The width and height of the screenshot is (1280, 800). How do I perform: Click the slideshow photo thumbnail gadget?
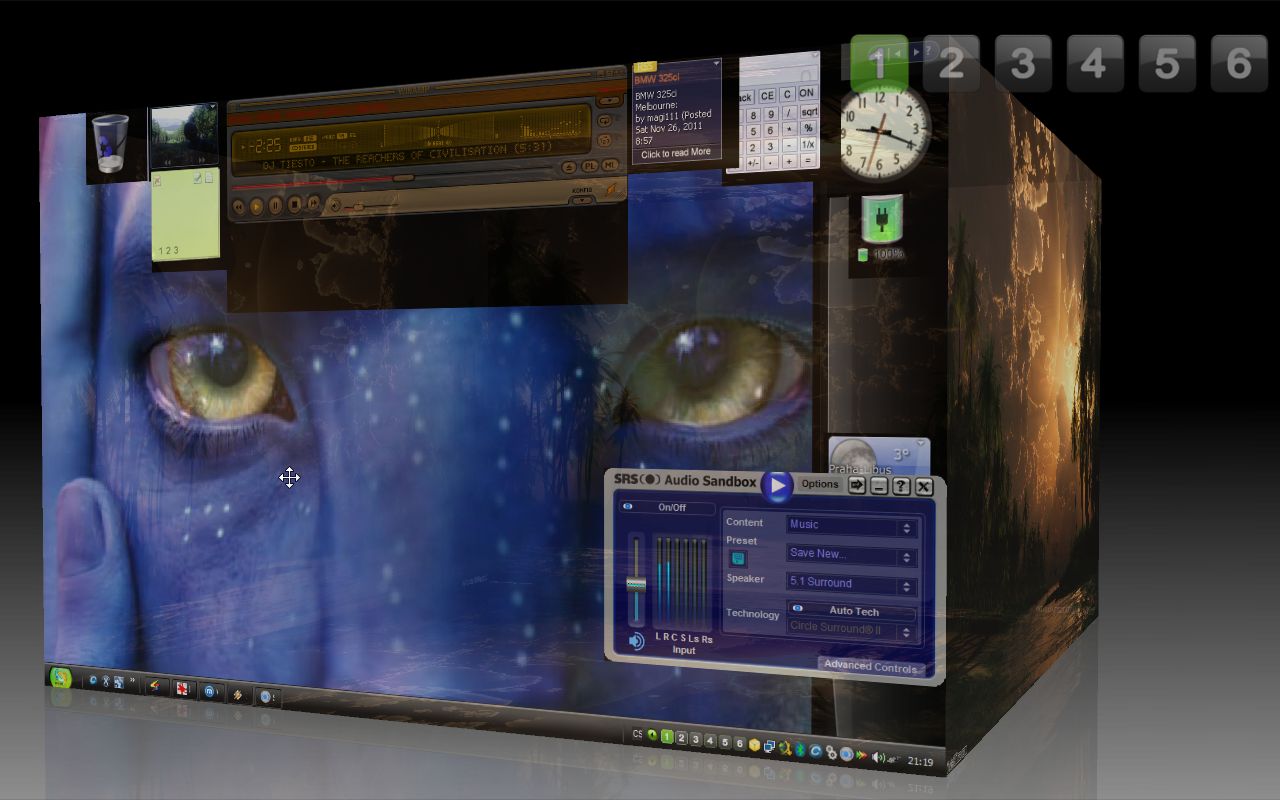[x=183, y=137]
